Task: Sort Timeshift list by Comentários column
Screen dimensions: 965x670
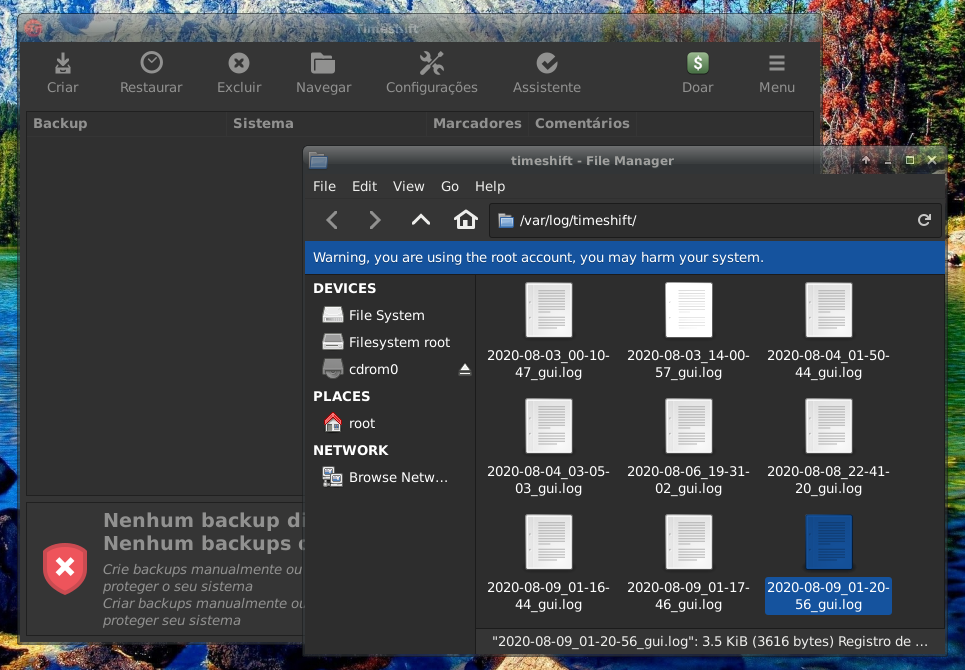Action: (x=582, y=124)
